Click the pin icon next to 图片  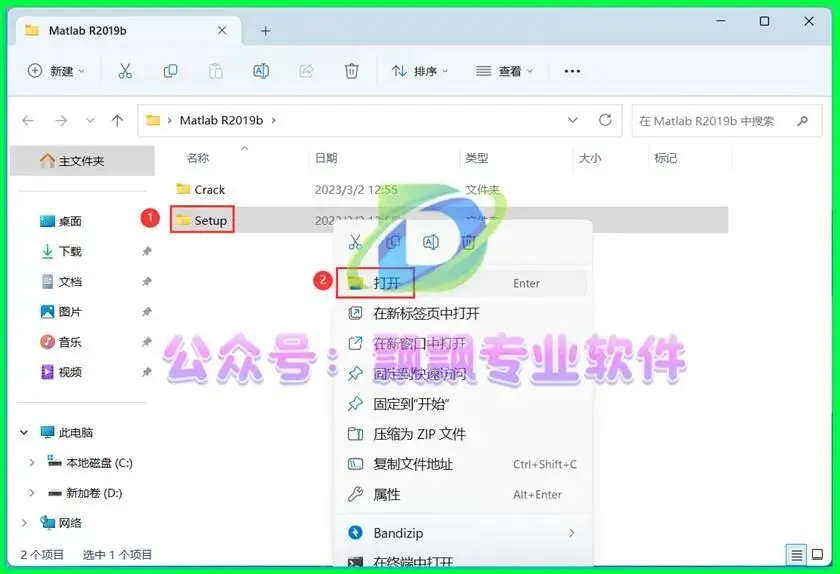pyautogui.click(x=146, y=311)
